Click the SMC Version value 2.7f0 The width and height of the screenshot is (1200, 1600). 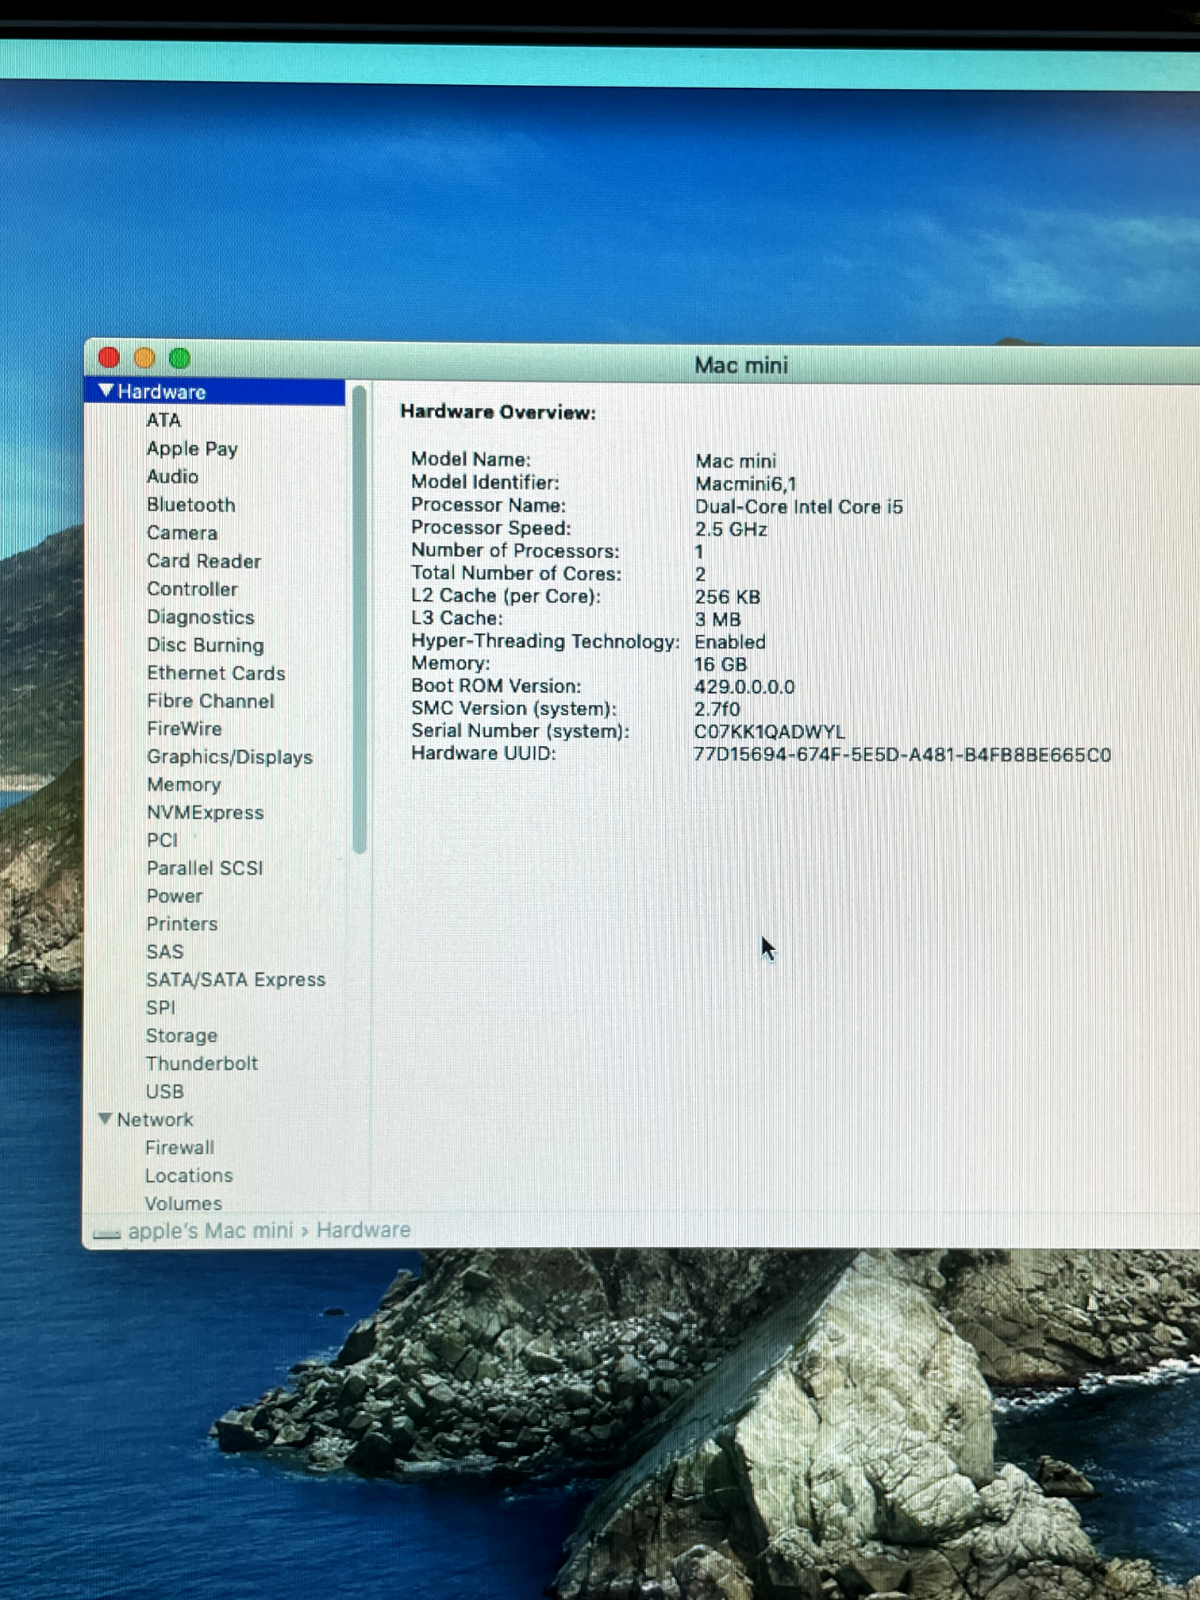pos(718,709)
